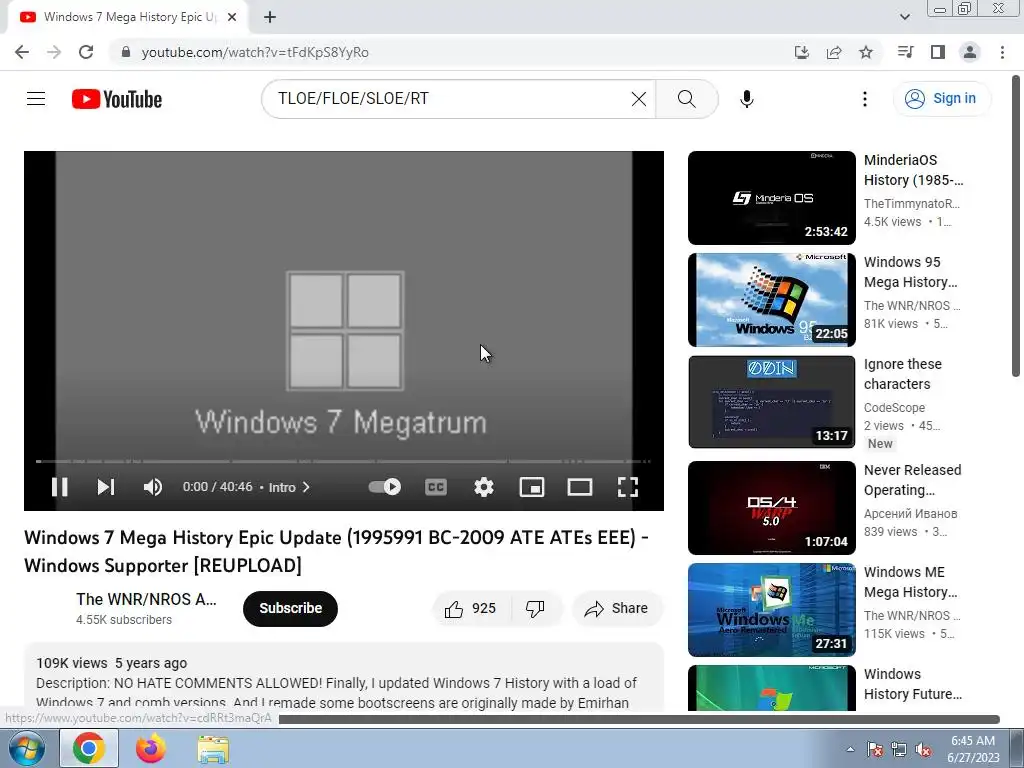The image size is (1024, 768).
Task: Open the Ignore these characters thumbnail
Action: [771, 402]
